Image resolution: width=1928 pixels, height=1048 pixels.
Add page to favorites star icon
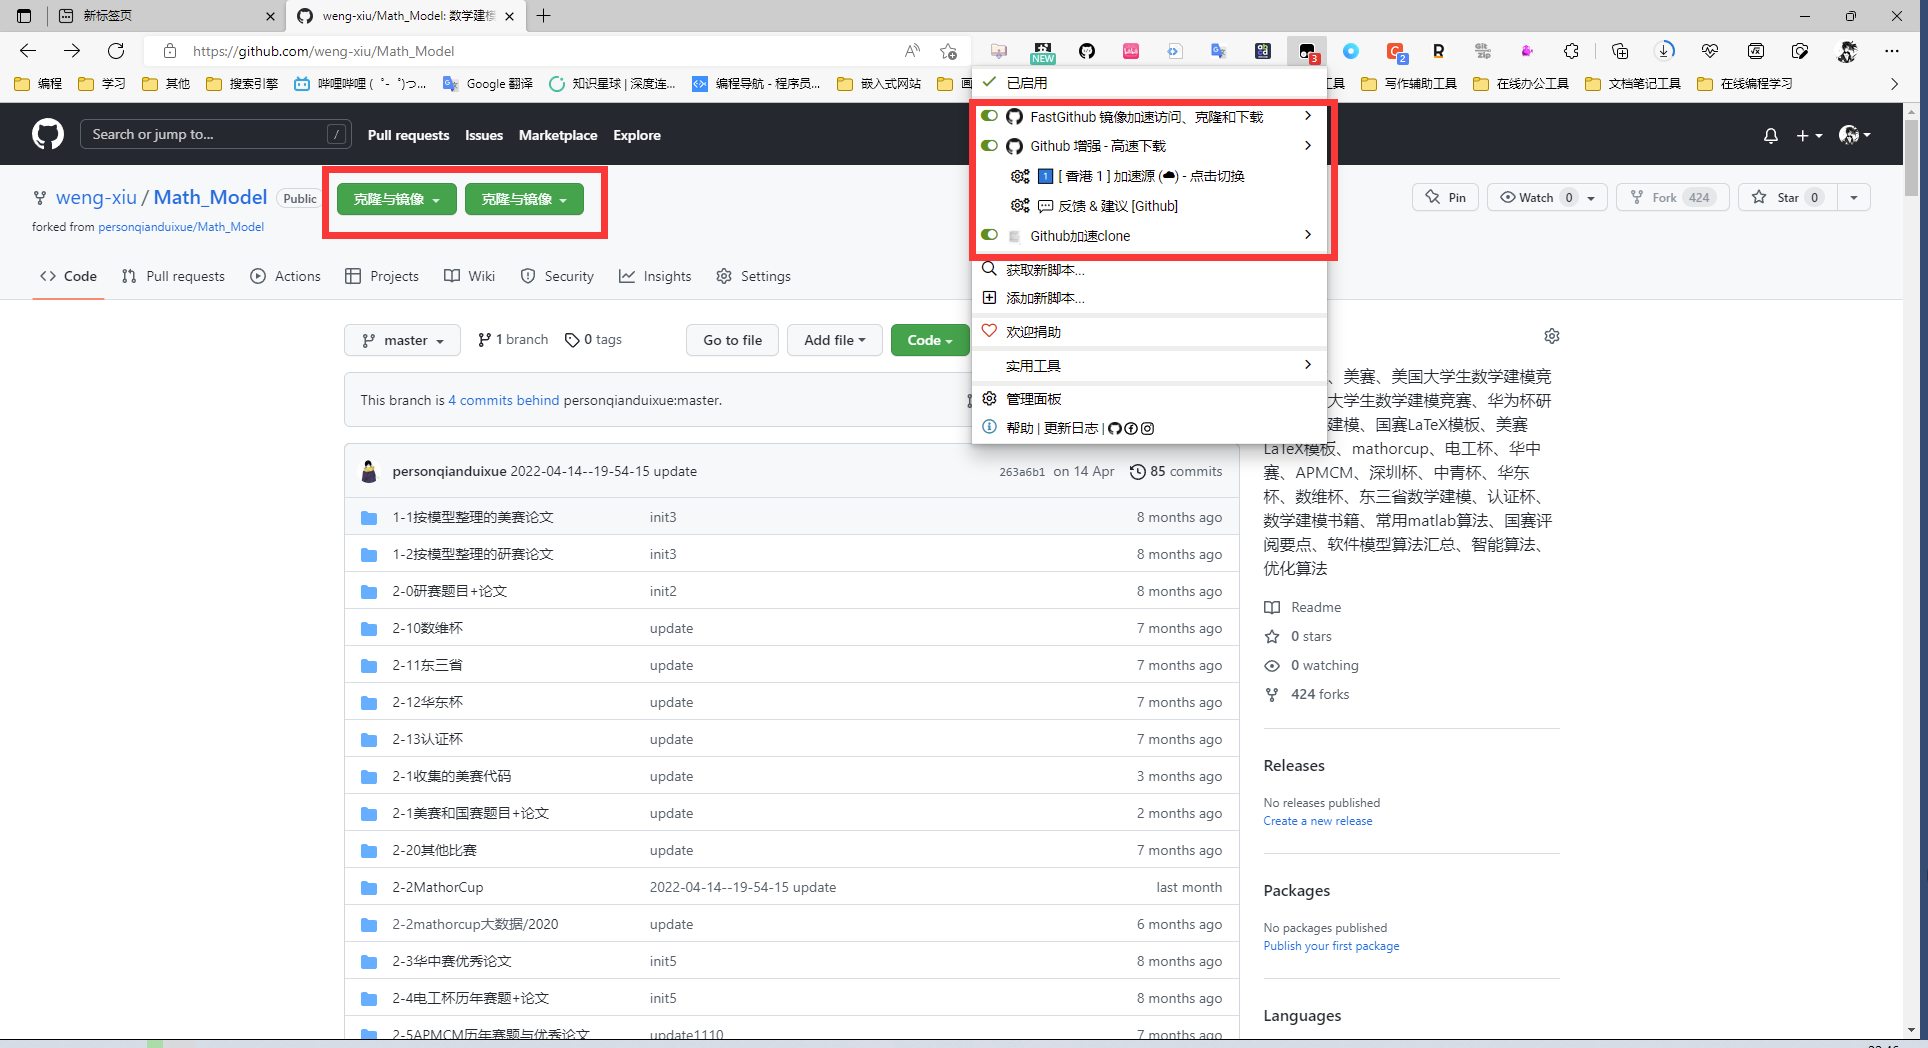[948, 51]
